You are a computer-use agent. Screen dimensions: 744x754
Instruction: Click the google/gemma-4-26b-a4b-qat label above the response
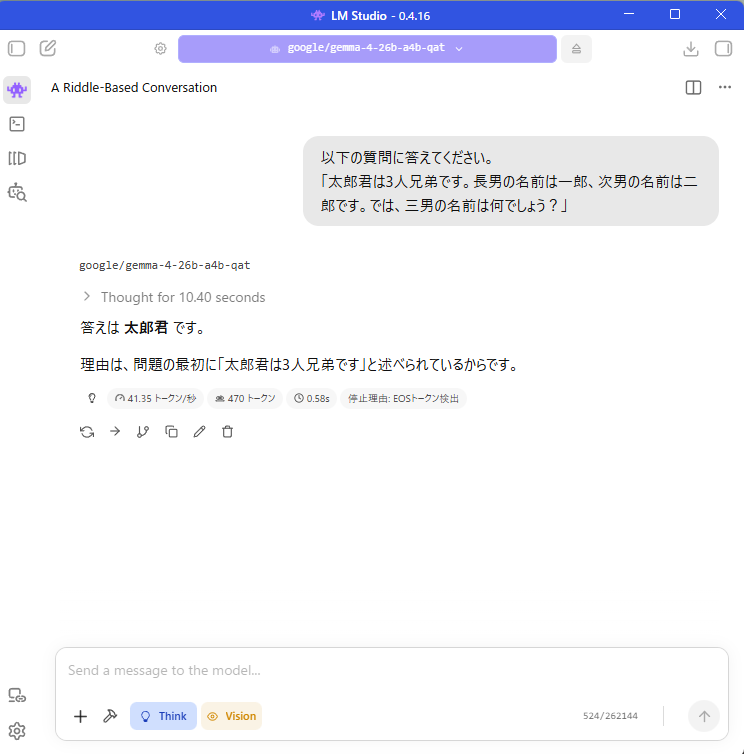coord(164,265)
